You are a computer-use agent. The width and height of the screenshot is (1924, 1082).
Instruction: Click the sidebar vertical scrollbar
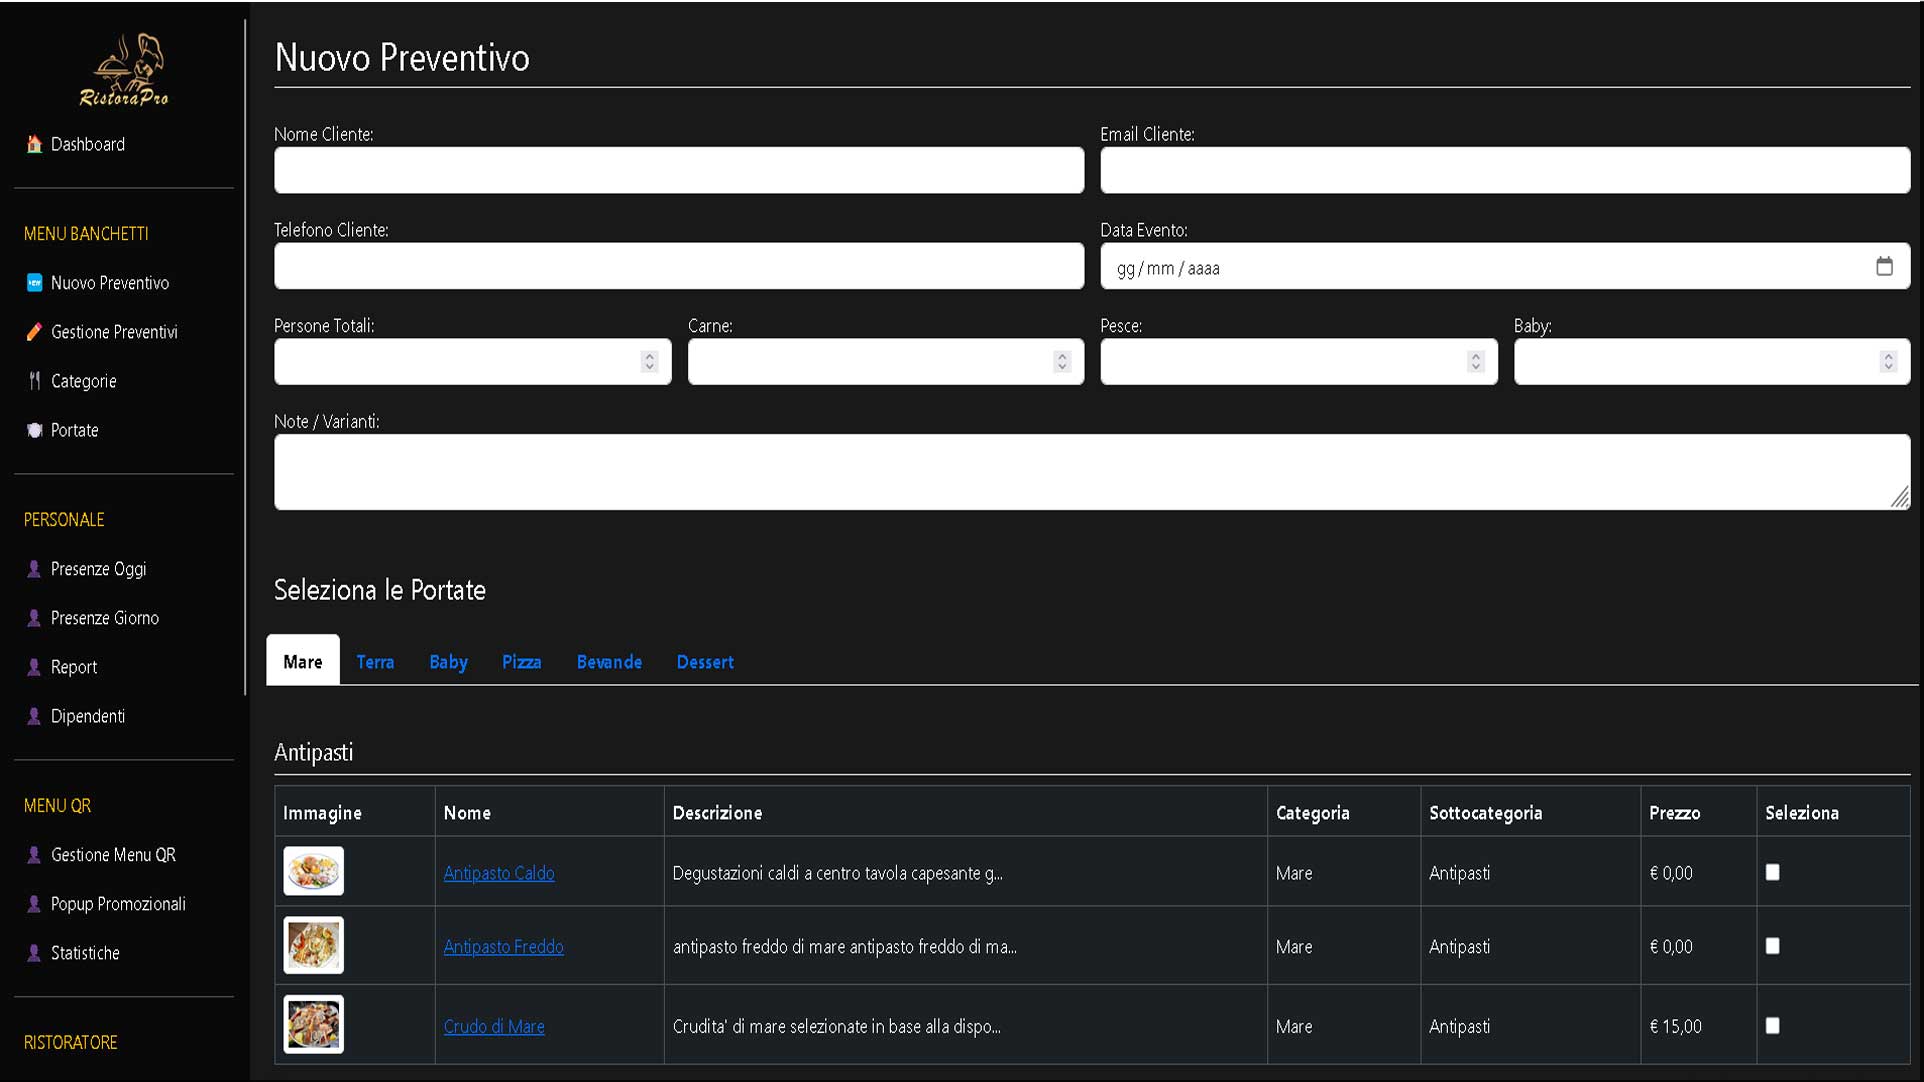click(245, 357)
